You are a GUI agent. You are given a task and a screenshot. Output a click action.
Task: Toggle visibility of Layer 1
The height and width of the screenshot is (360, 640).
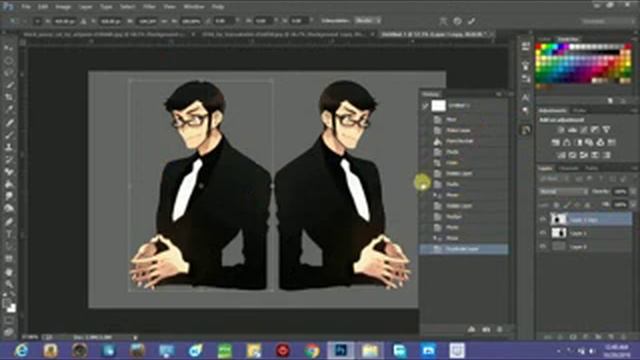click(x=543, y=233)
